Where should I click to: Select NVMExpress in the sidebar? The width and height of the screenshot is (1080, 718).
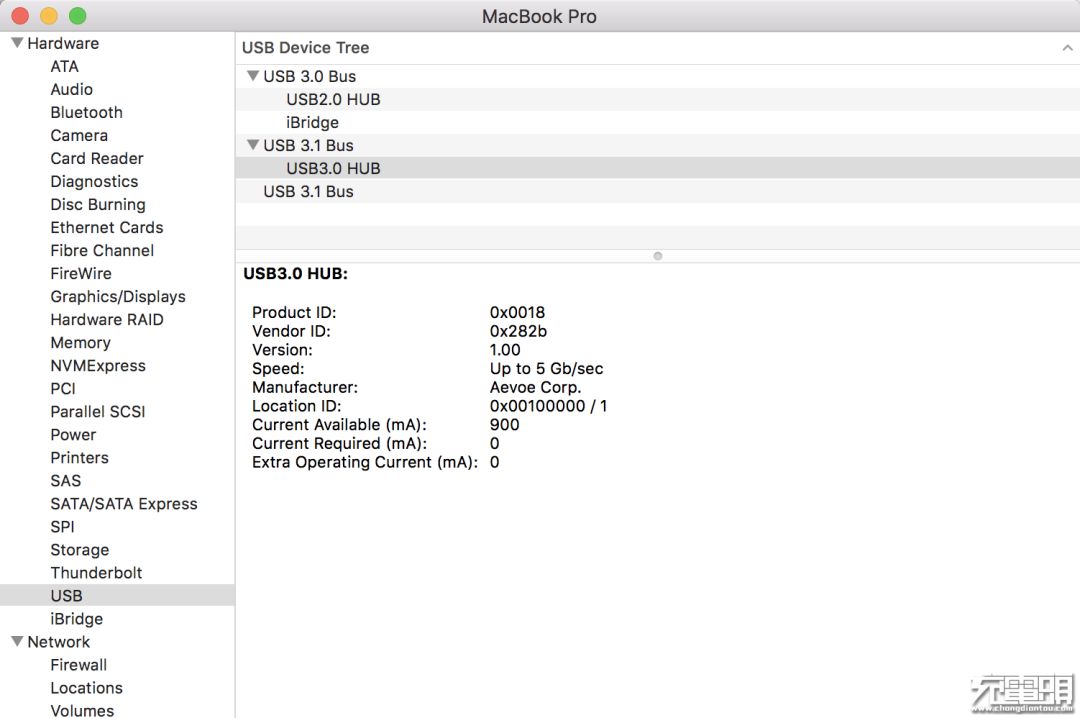pos(98,366)
